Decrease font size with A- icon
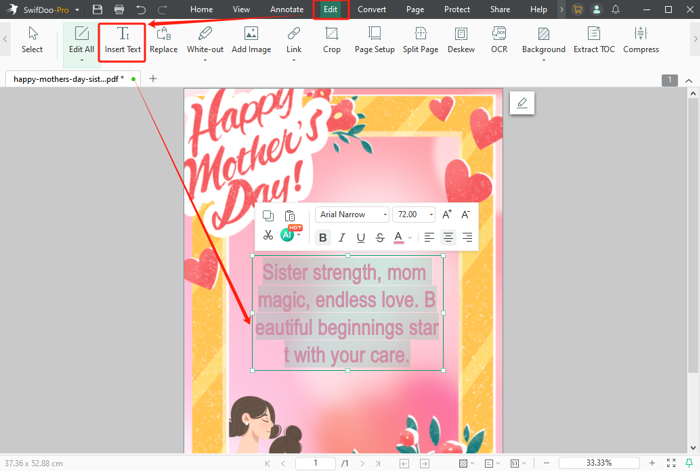700x471 pixels. [x=465, y=215]
